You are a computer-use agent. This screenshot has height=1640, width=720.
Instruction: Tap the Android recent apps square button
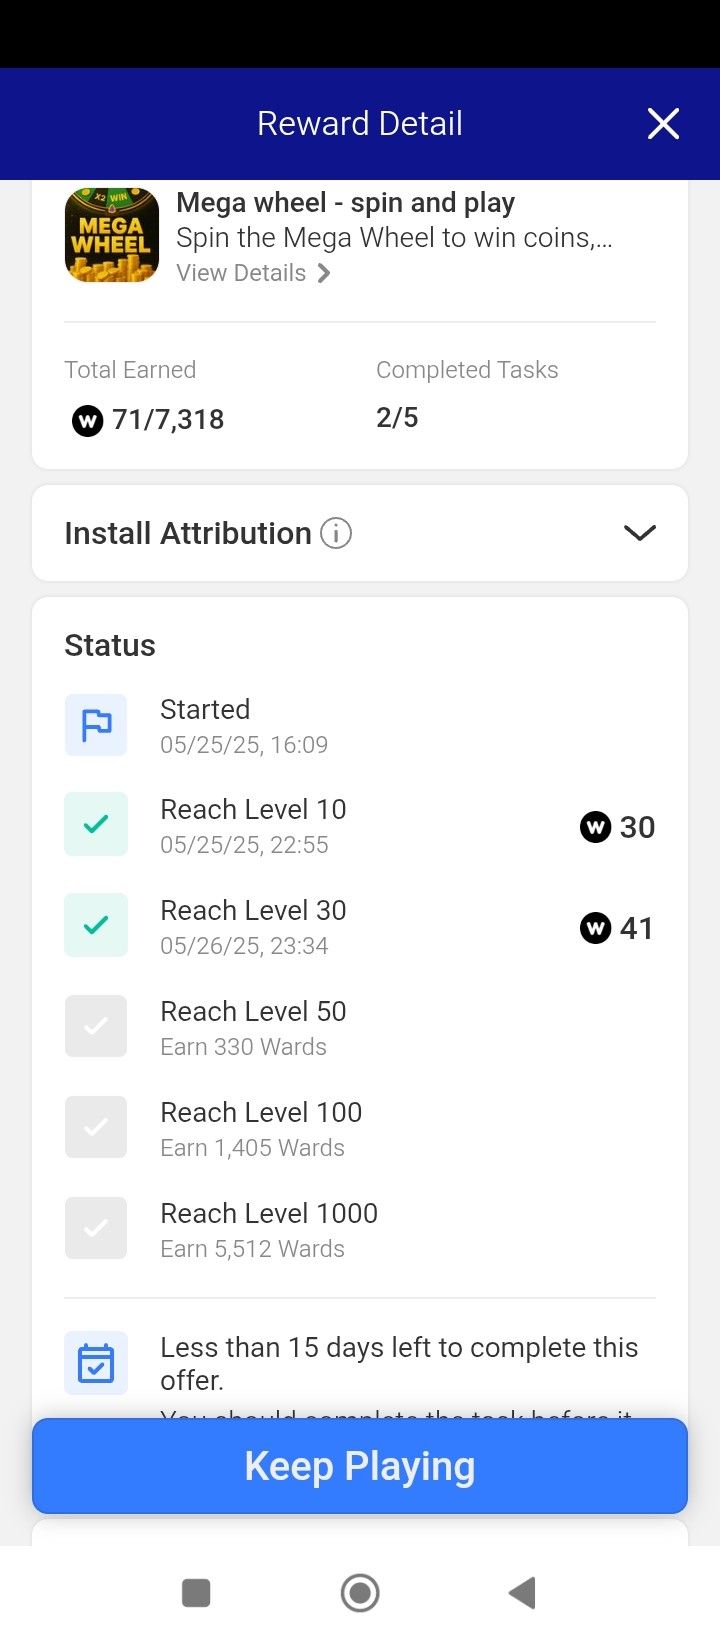(x=196, y=1593)
